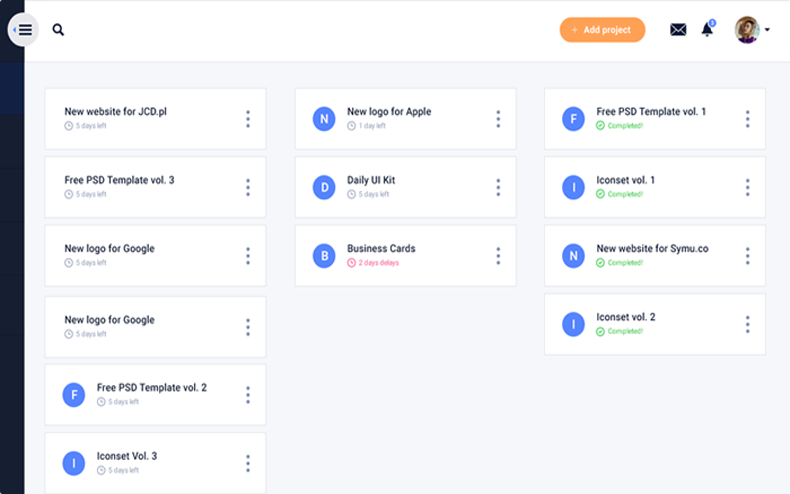The image size is (790, 494).
Task: Select the F avatar for Free PSD Template vol. 1
Action: 573,119
